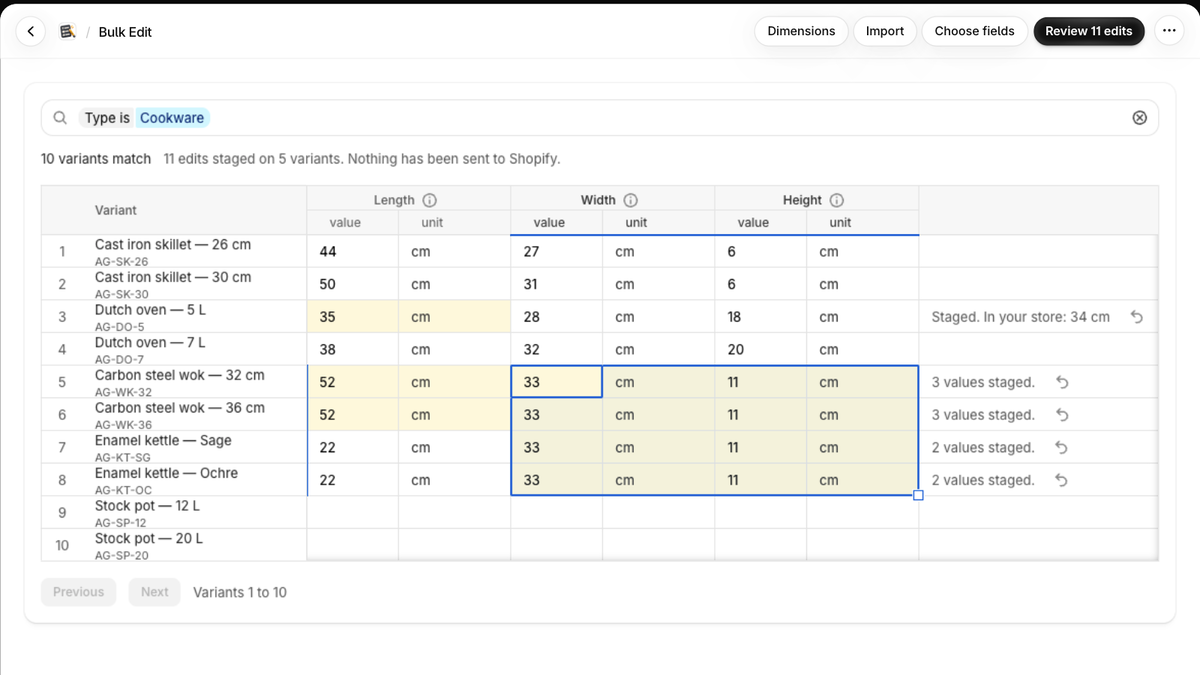This screenshot has height=675, width=1200.
Task: Click the Cookware filter chip
Action: coord(172,118)
